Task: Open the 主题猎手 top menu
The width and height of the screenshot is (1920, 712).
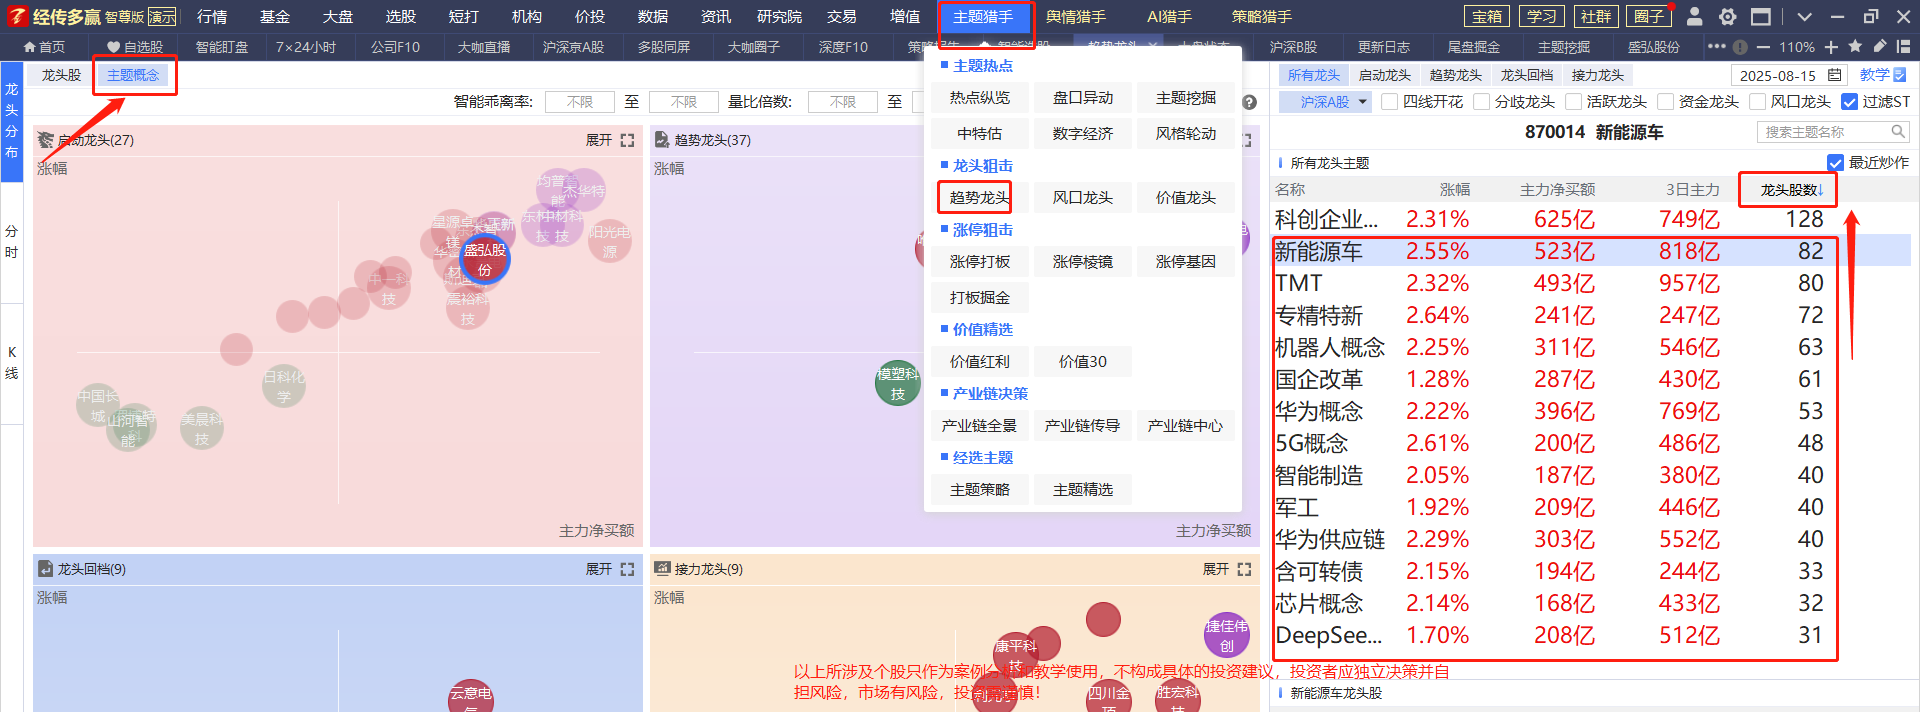Action: pos(983,17)
